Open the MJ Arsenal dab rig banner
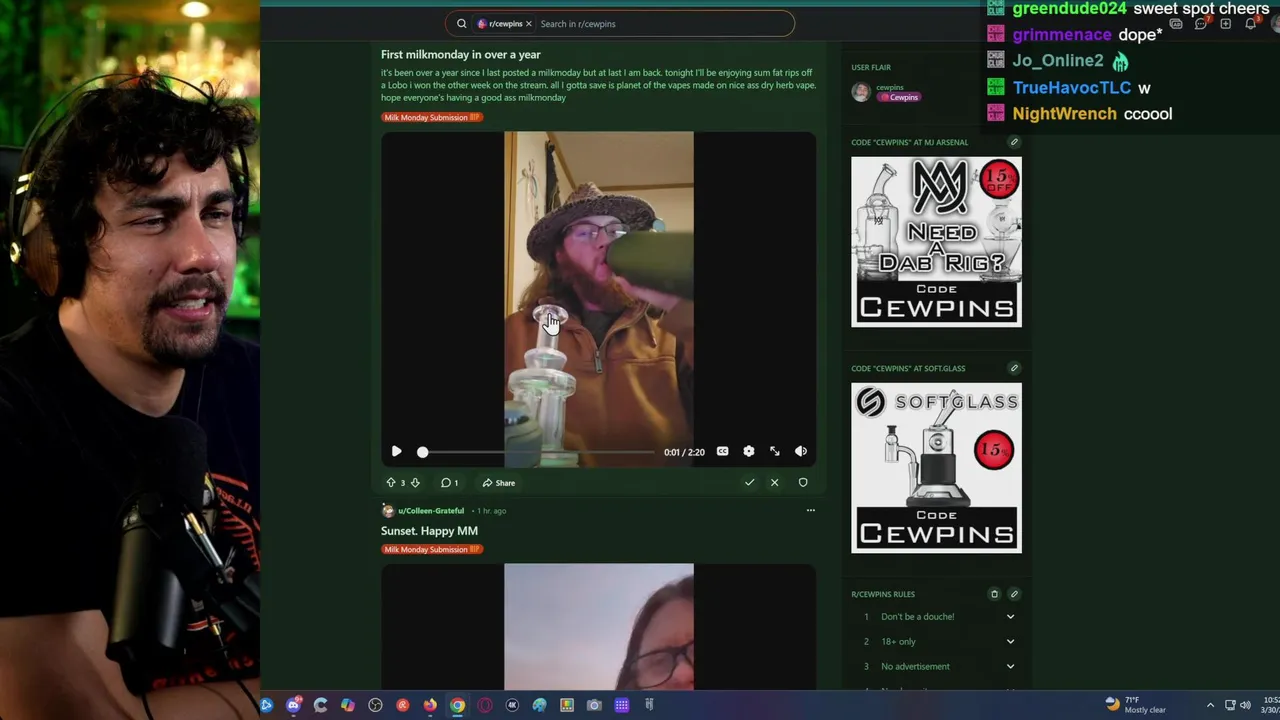 tap(936, 242)
